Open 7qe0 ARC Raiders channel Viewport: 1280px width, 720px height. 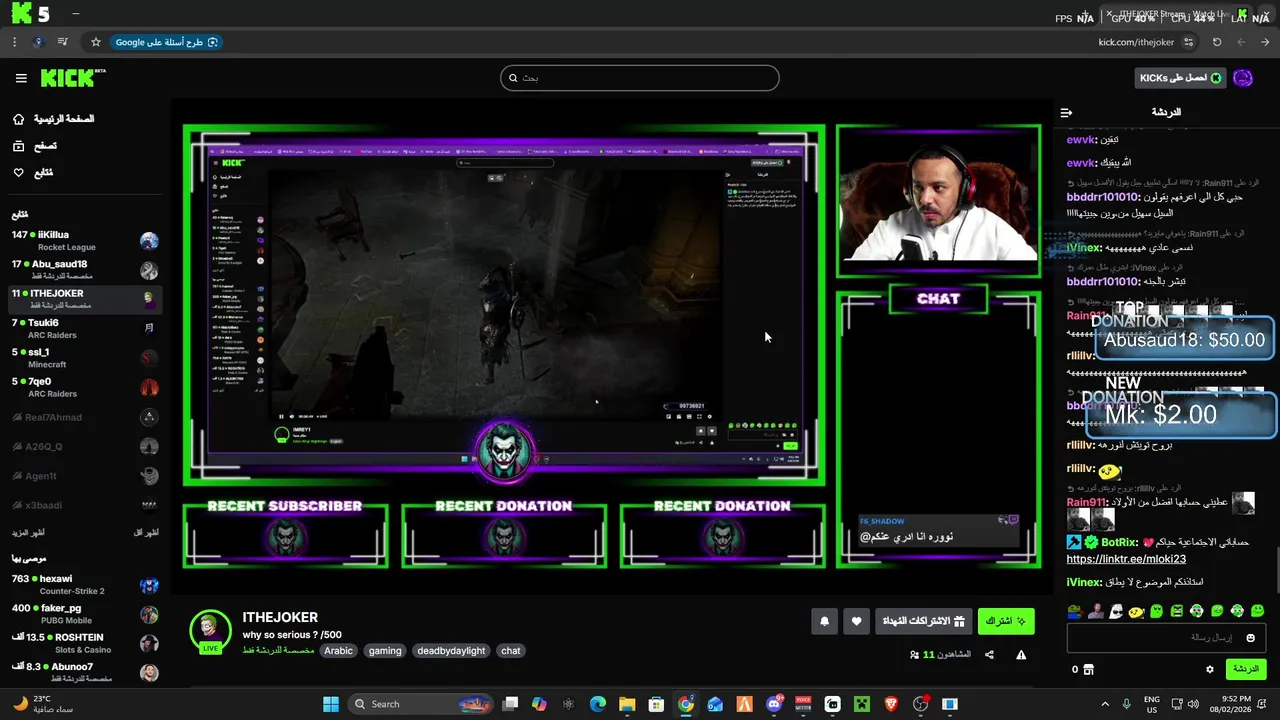pos(85,387)
